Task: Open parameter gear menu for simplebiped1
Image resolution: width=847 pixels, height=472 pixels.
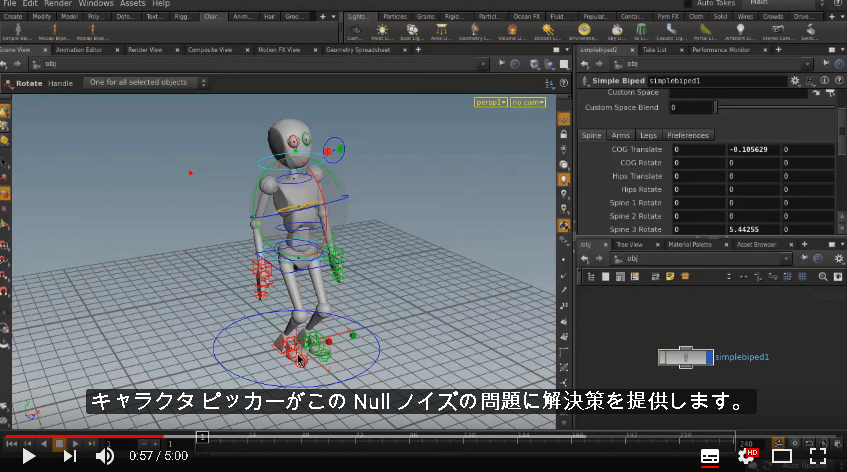Action: (x=795, y=80)
